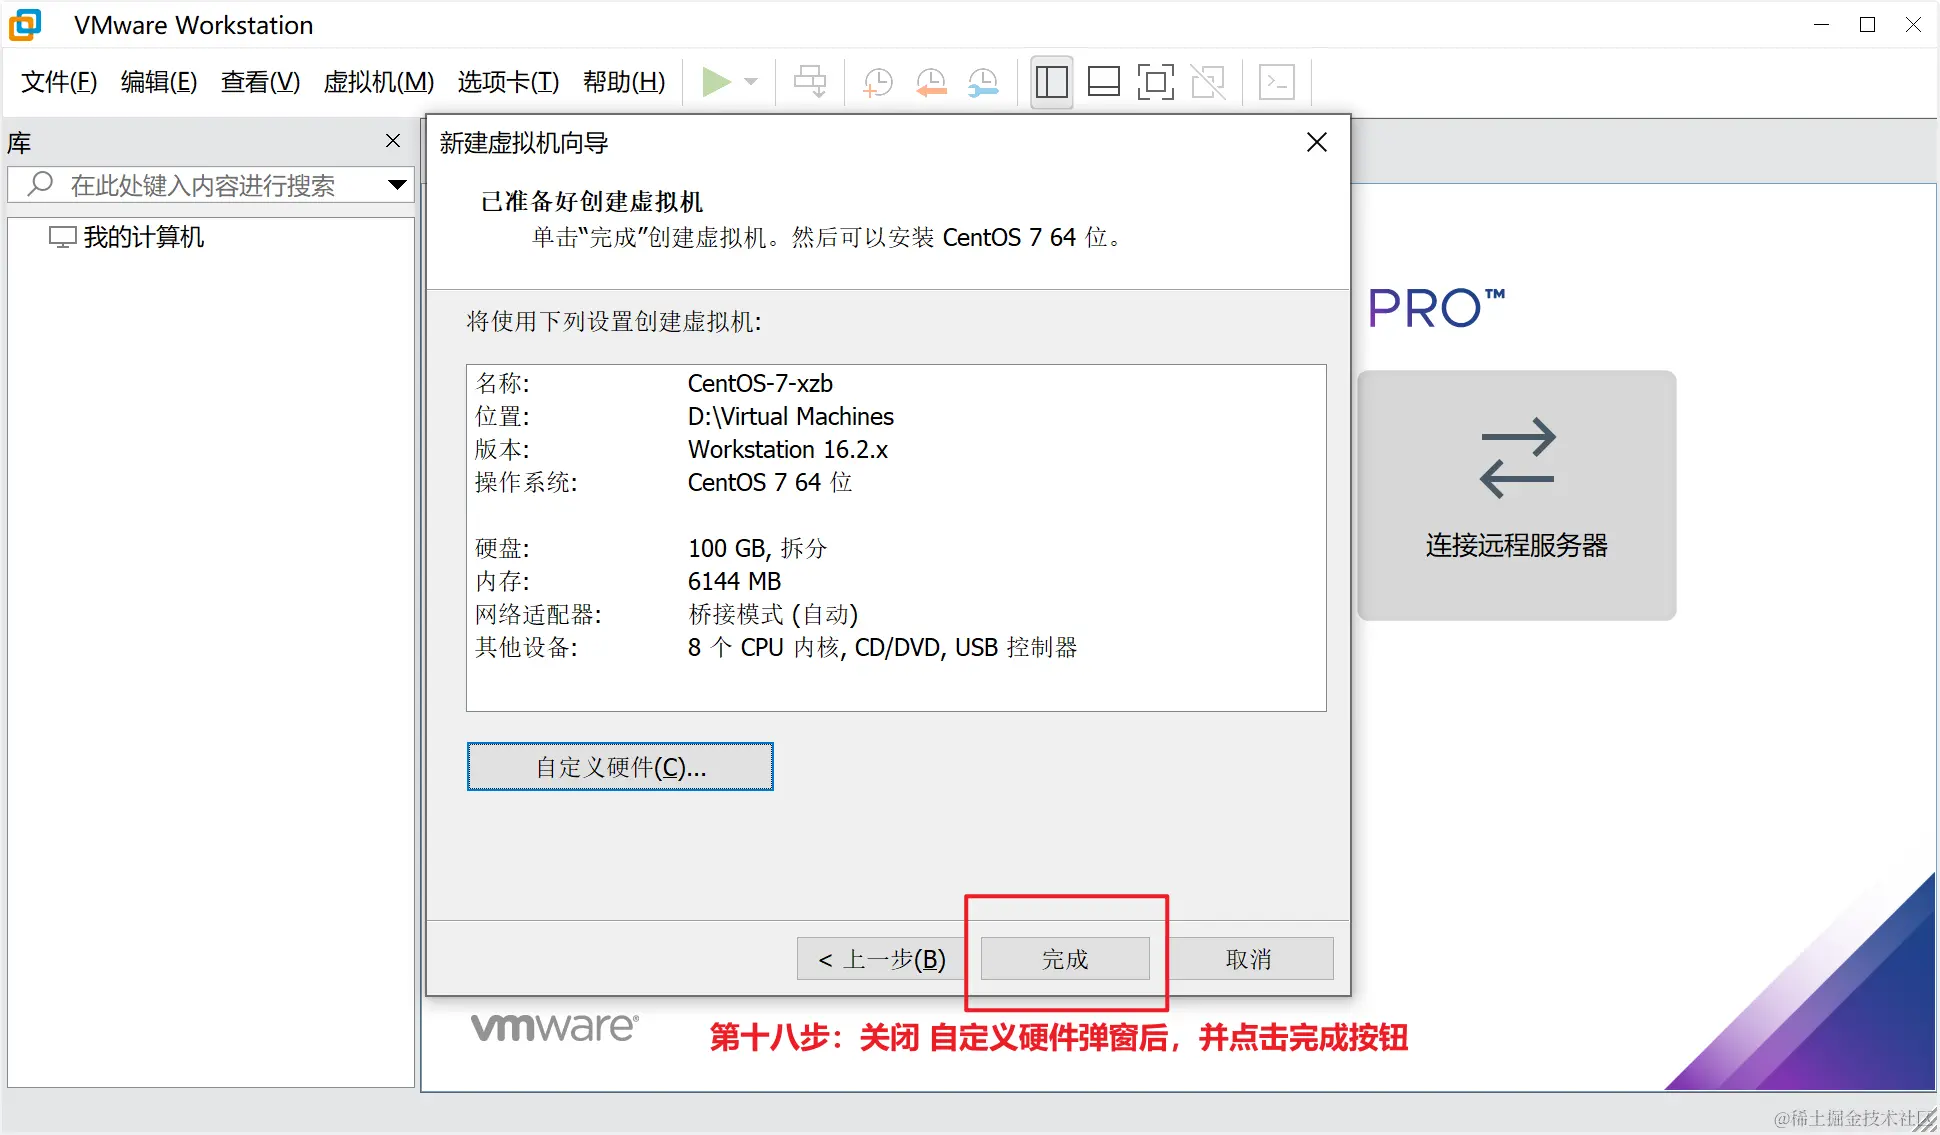Close the 新建虚拟机向导 dialog
Image resolution: width=1940 pixels, height=1135 pixels.
point(1317,142)
